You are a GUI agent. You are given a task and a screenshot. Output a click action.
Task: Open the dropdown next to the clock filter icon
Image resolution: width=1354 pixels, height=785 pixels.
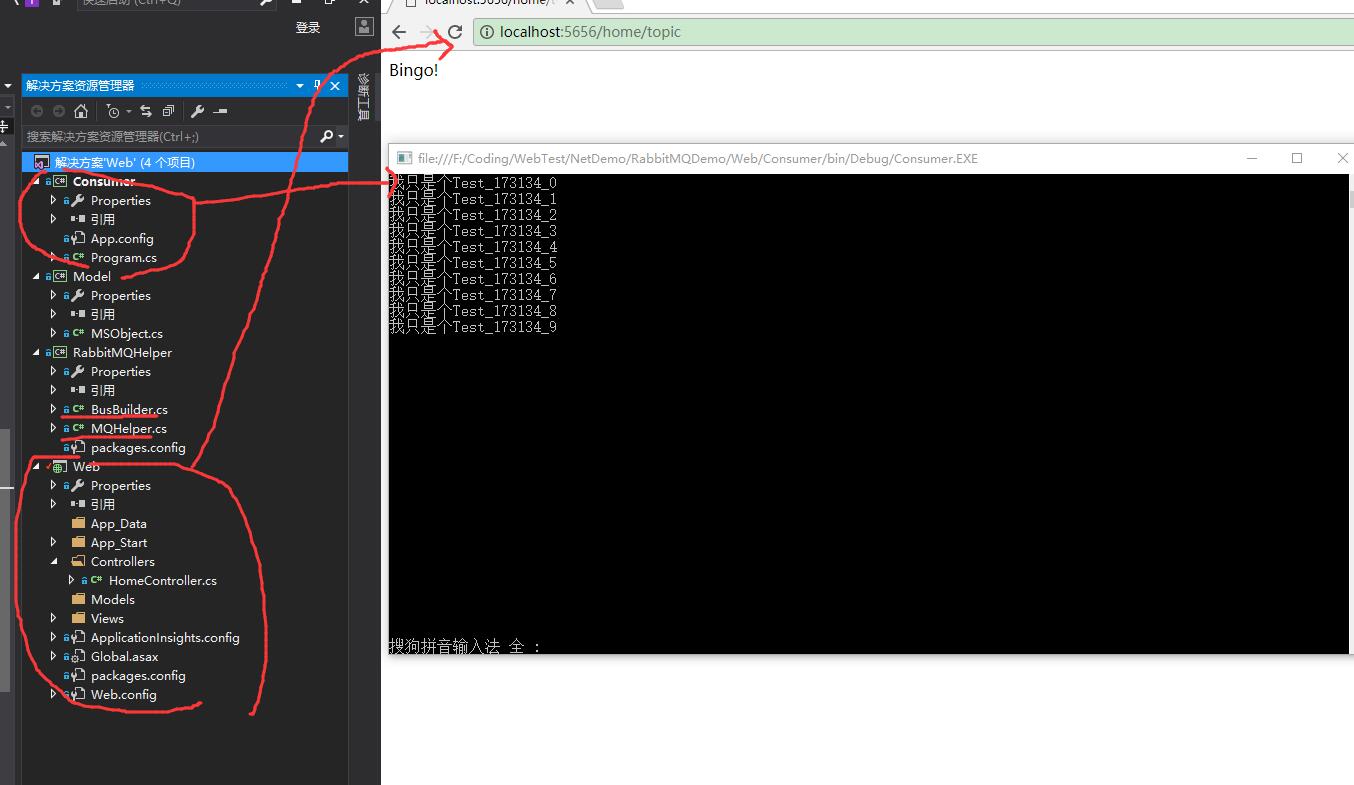pyautogui.click(x=128, y=111)
